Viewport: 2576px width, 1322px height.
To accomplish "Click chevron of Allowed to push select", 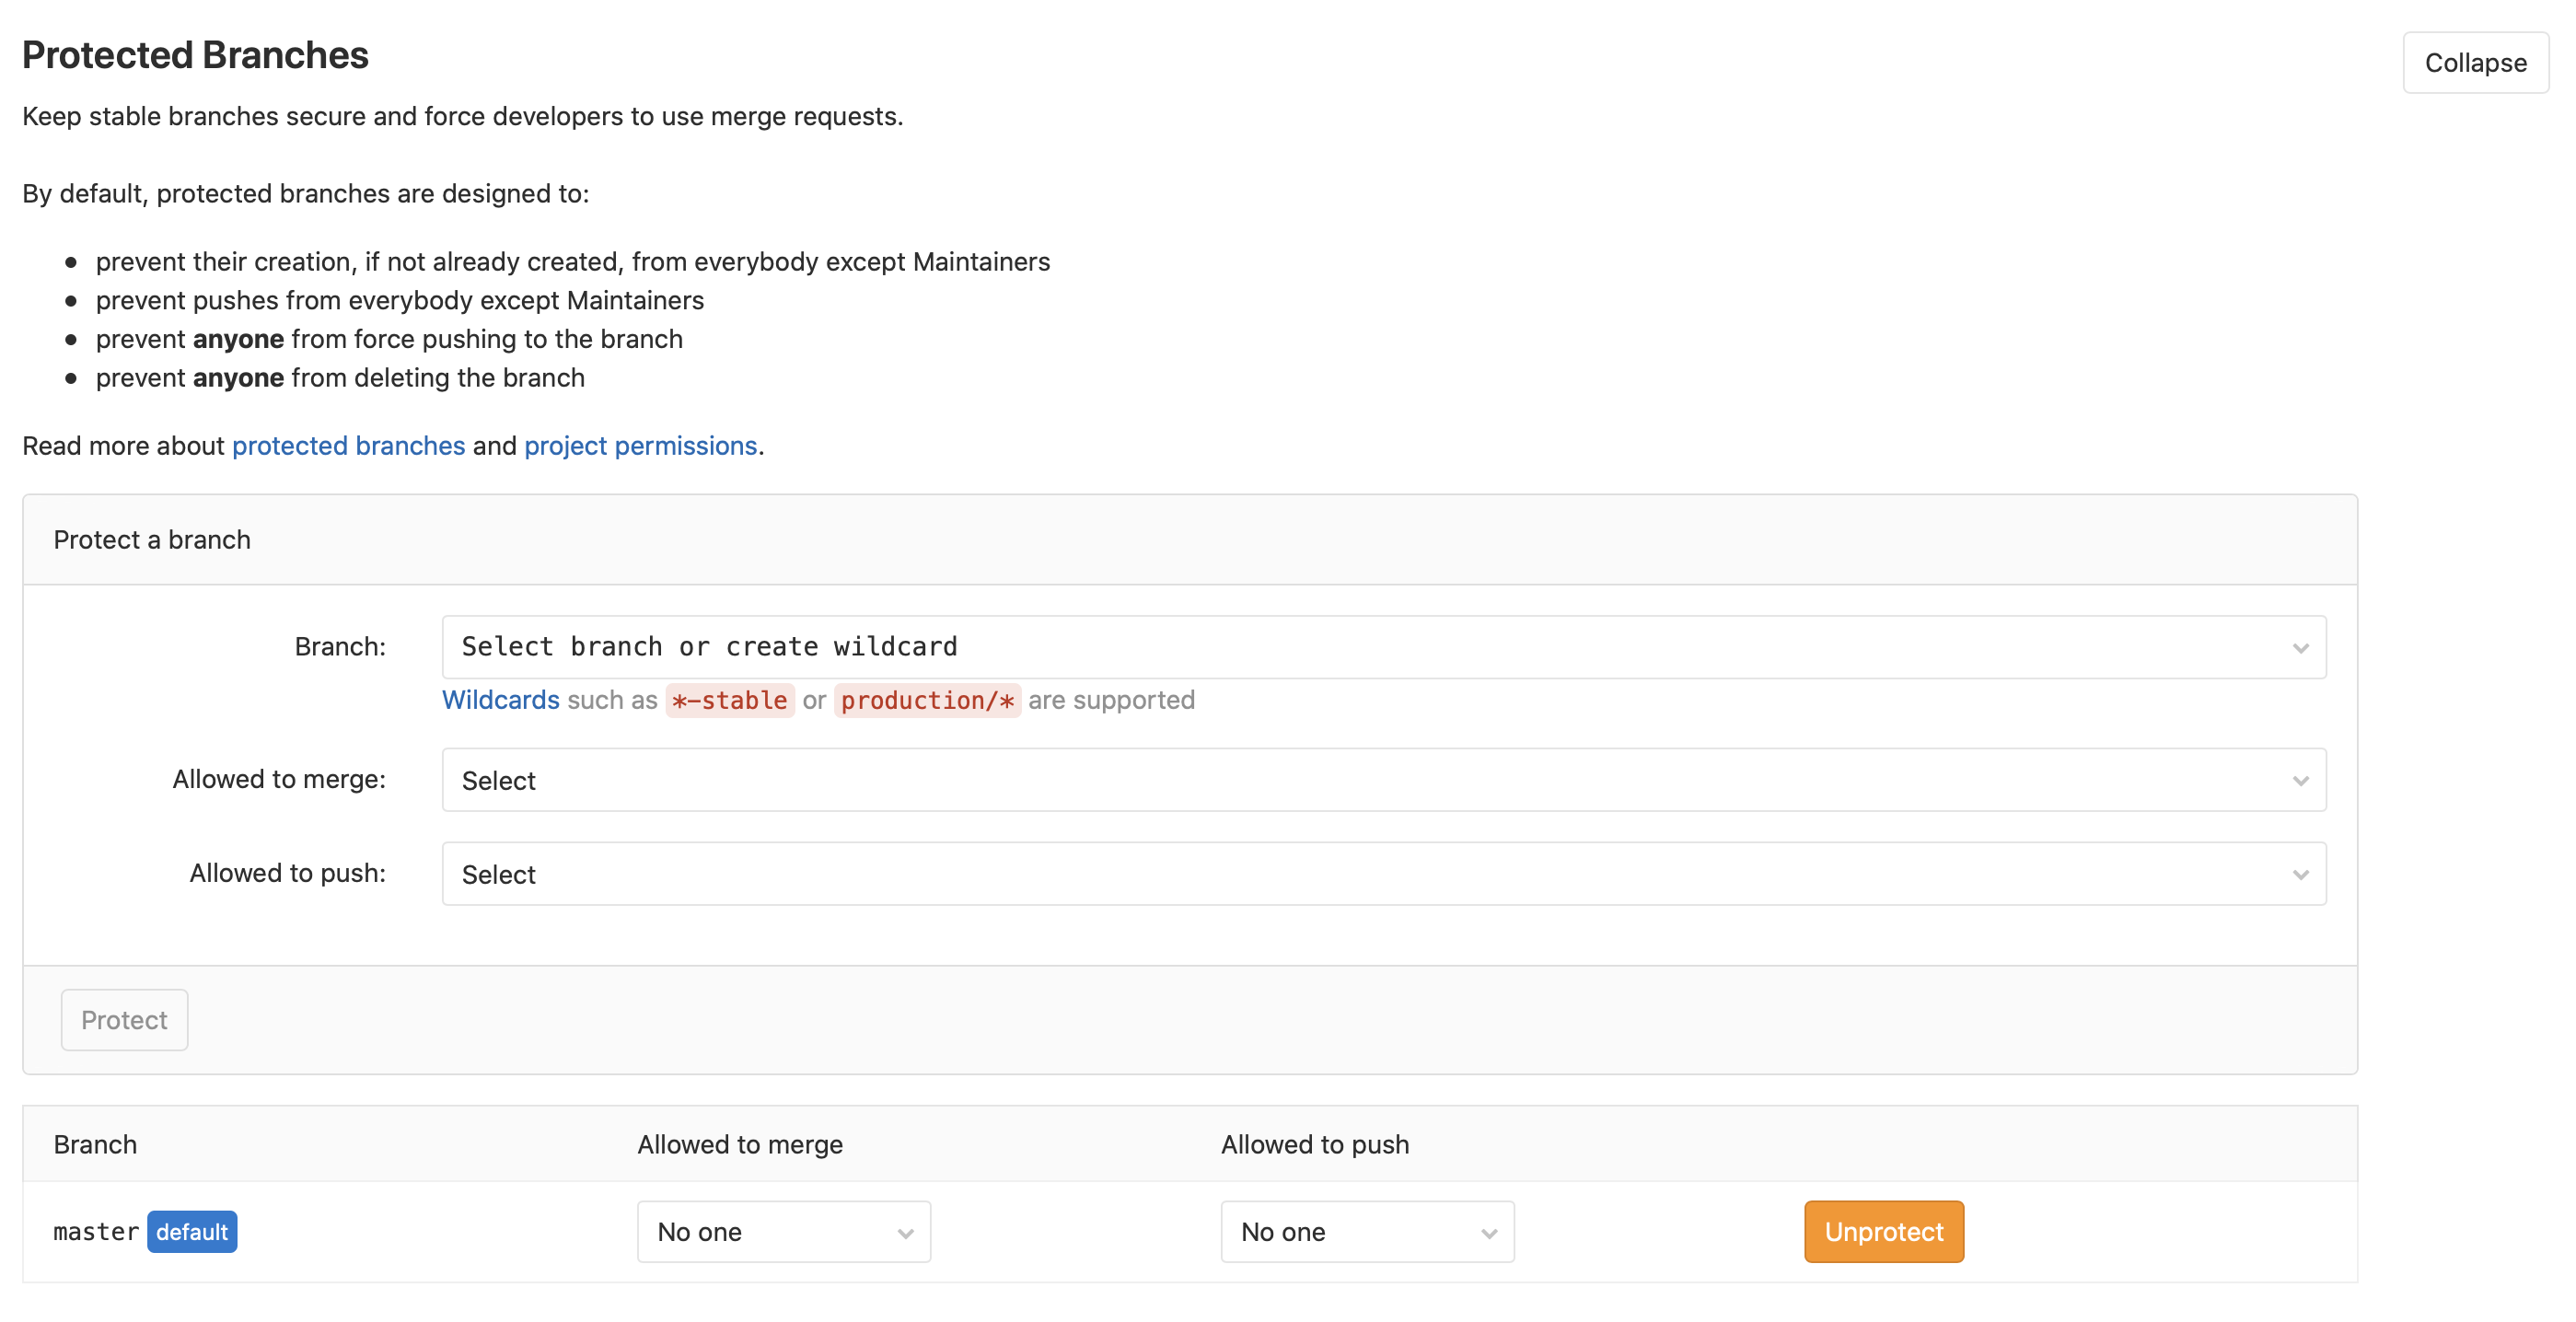I will [x=2300, y=875].
